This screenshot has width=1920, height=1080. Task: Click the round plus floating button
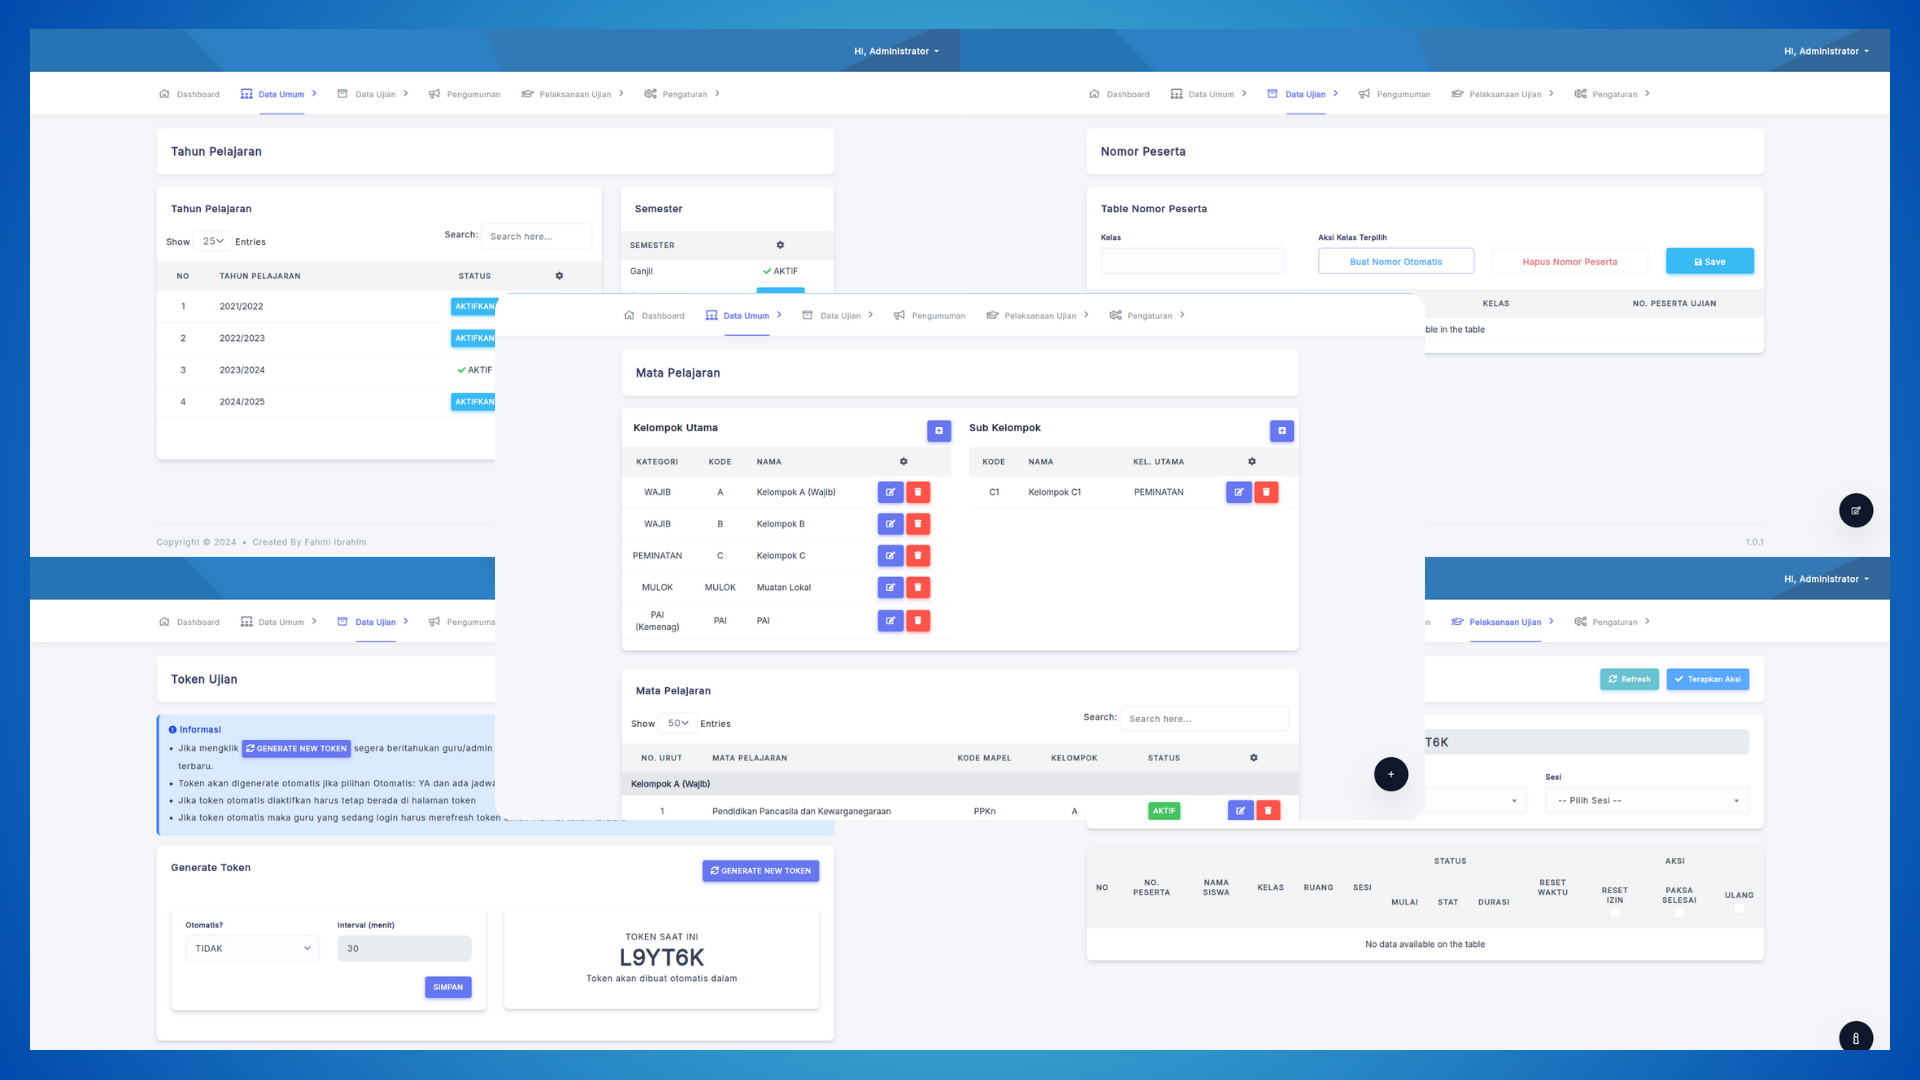point(1390,774)
